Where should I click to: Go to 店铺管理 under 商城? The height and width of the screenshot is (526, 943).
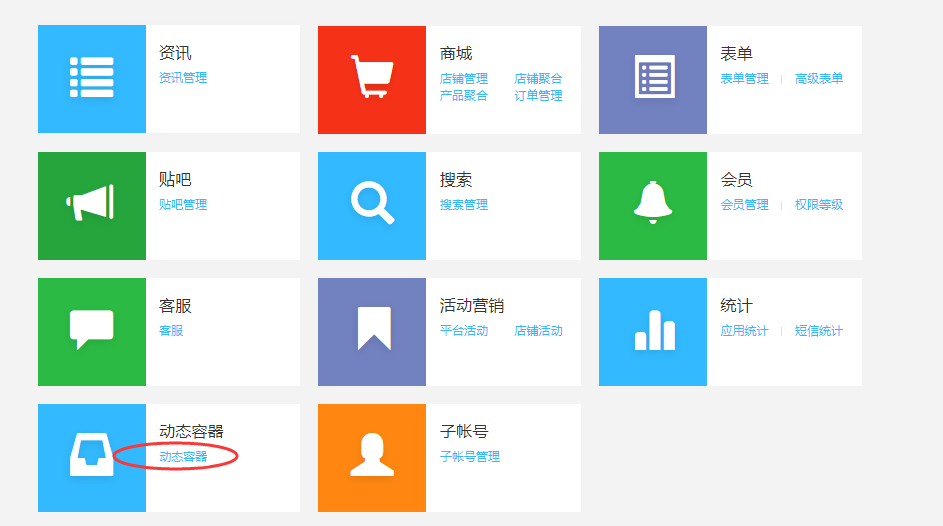click(x=464, y=78)
